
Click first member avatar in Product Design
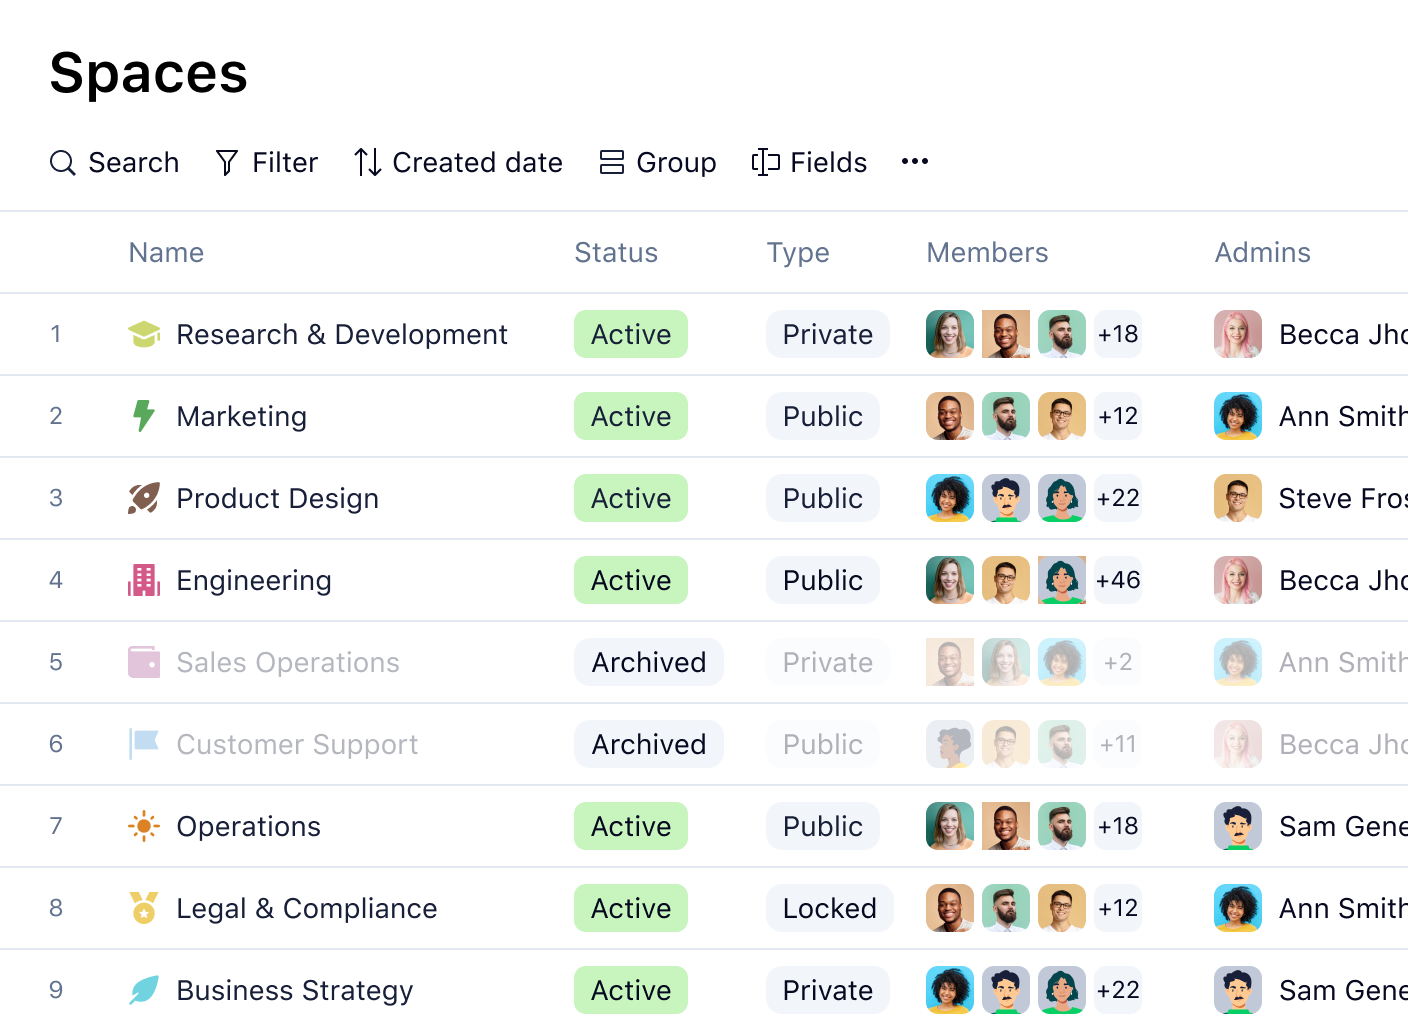tap(950, 498)
